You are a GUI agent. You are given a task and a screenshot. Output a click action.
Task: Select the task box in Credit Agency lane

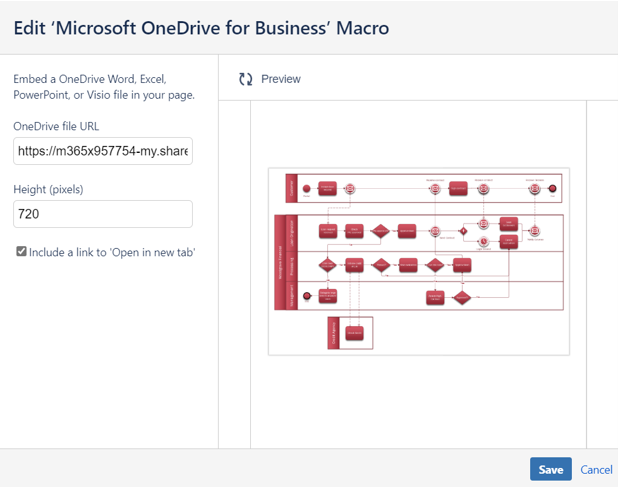coord(354,333)
